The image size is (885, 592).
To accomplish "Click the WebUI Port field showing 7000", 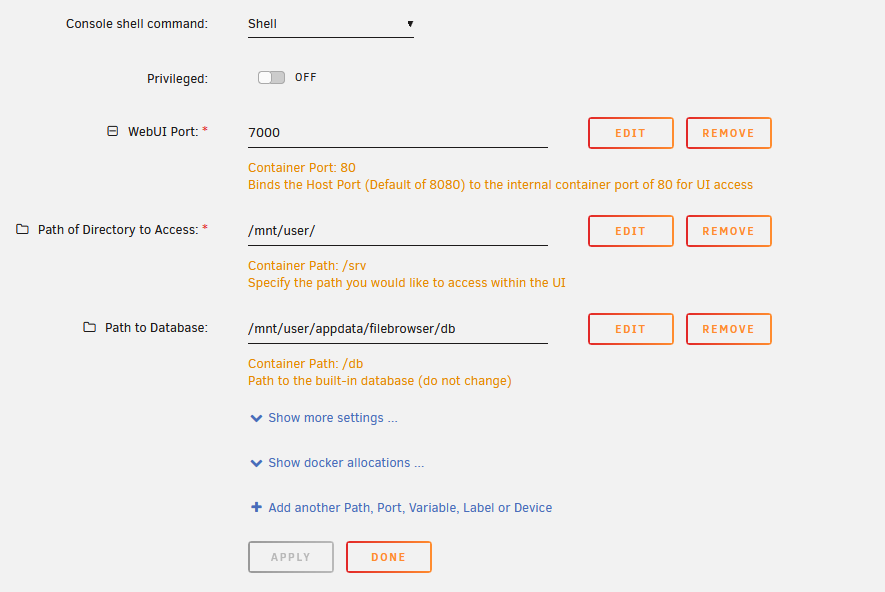I will pyautogui.click(x=397, y=133).
